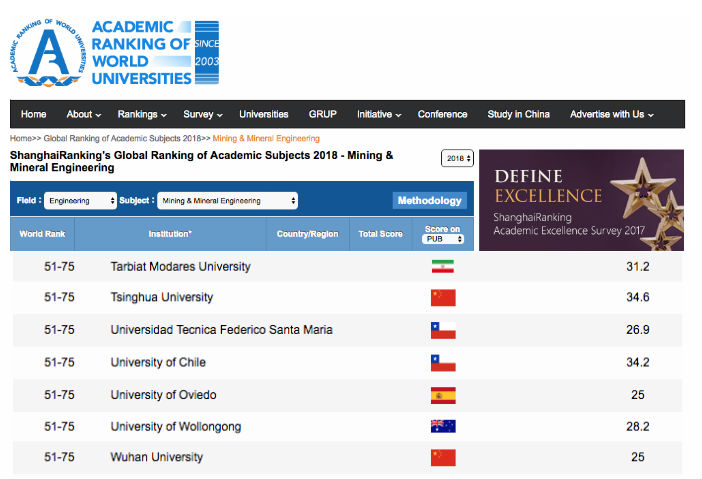
Task: Click the score 34.6 for Tsinghua University
Action: [x=638, y=297]
